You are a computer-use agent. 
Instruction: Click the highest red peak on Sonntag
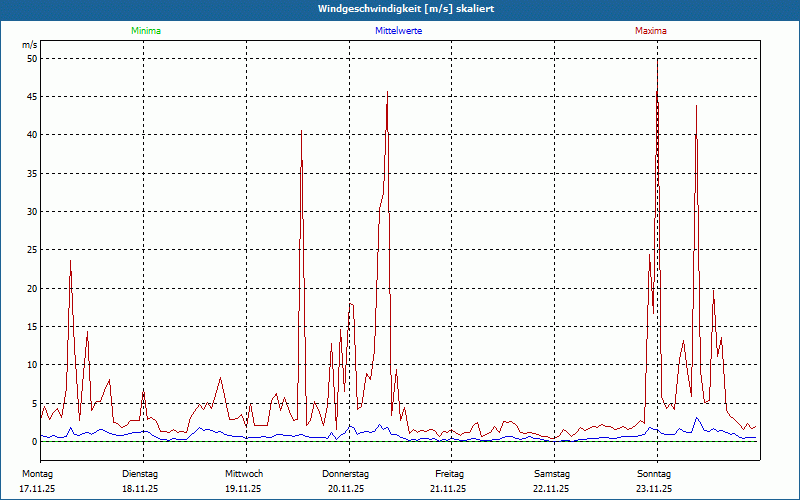[x=657, y=62]
